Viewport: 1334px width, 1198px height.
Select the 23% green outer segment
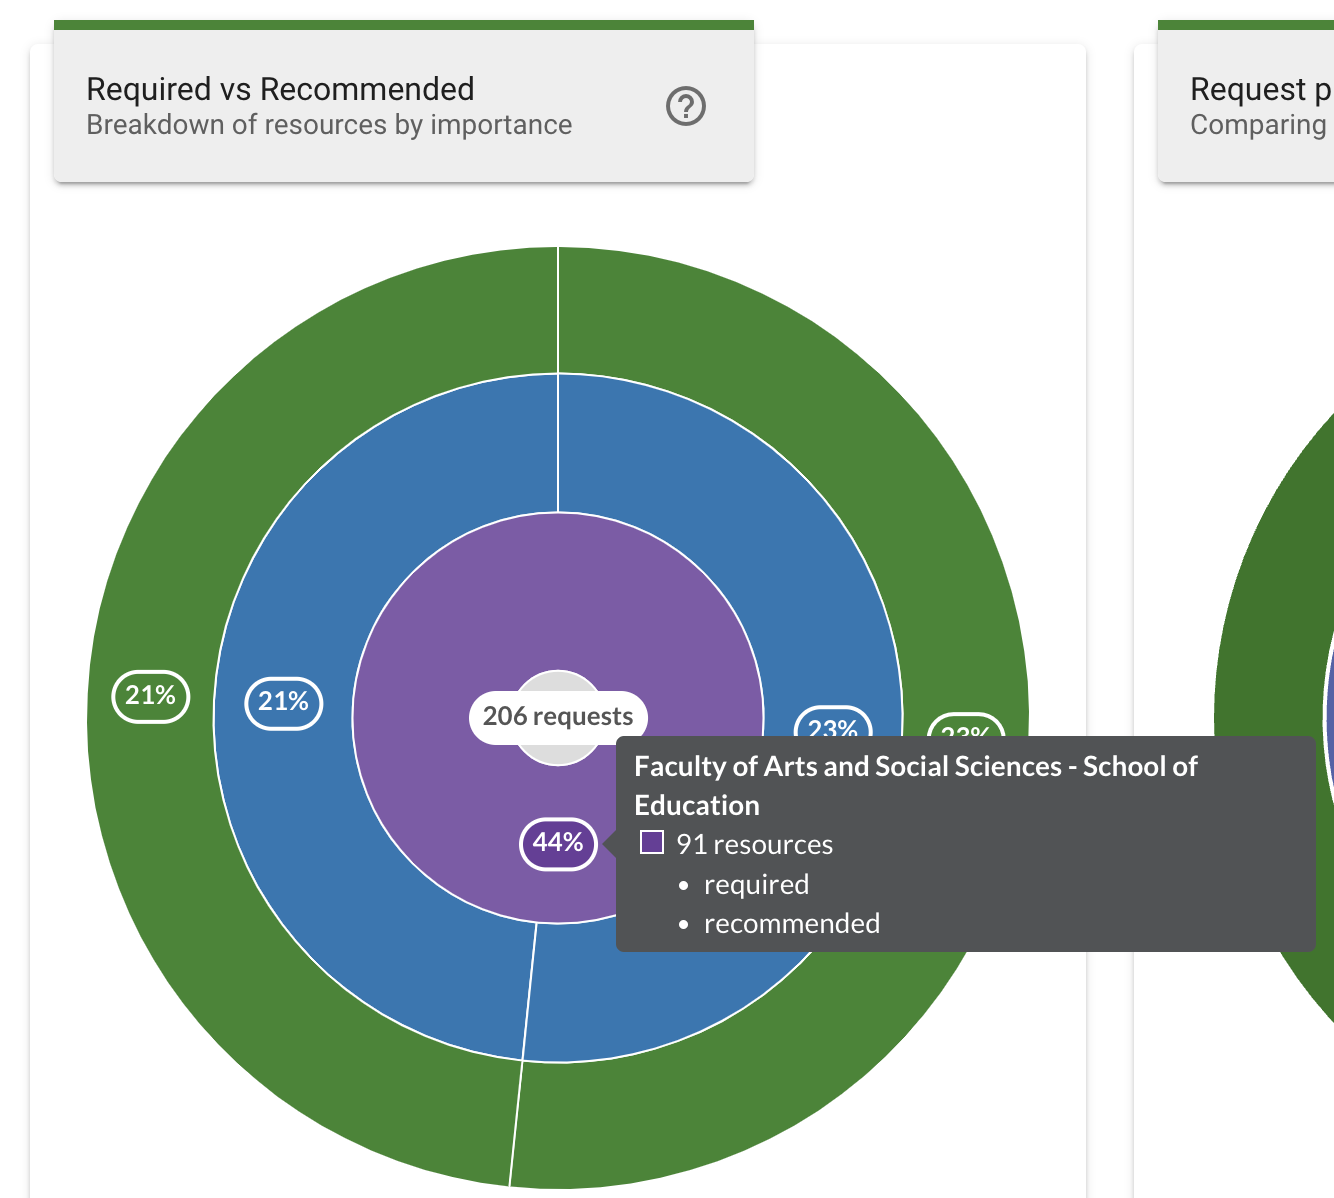pyautogui.click(x=965, y=729)
